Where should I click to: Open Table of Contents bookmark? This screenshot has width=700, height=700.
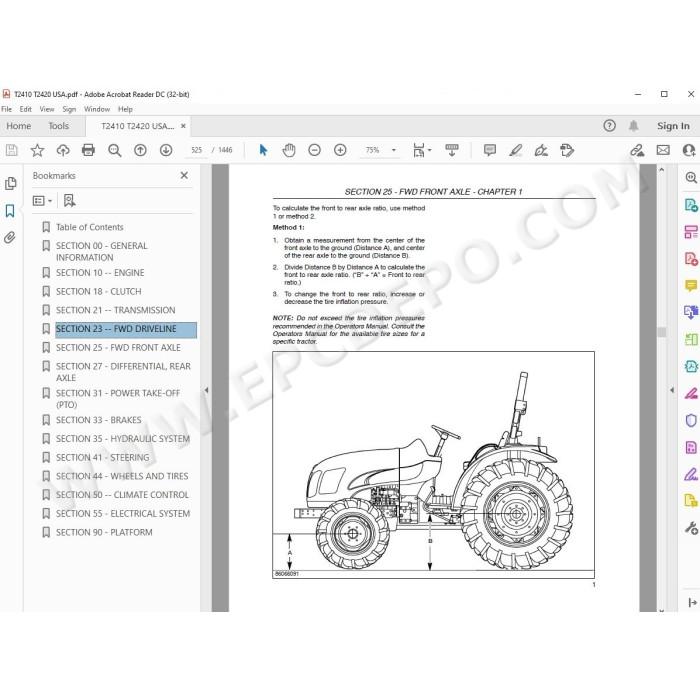click(90, 227)
